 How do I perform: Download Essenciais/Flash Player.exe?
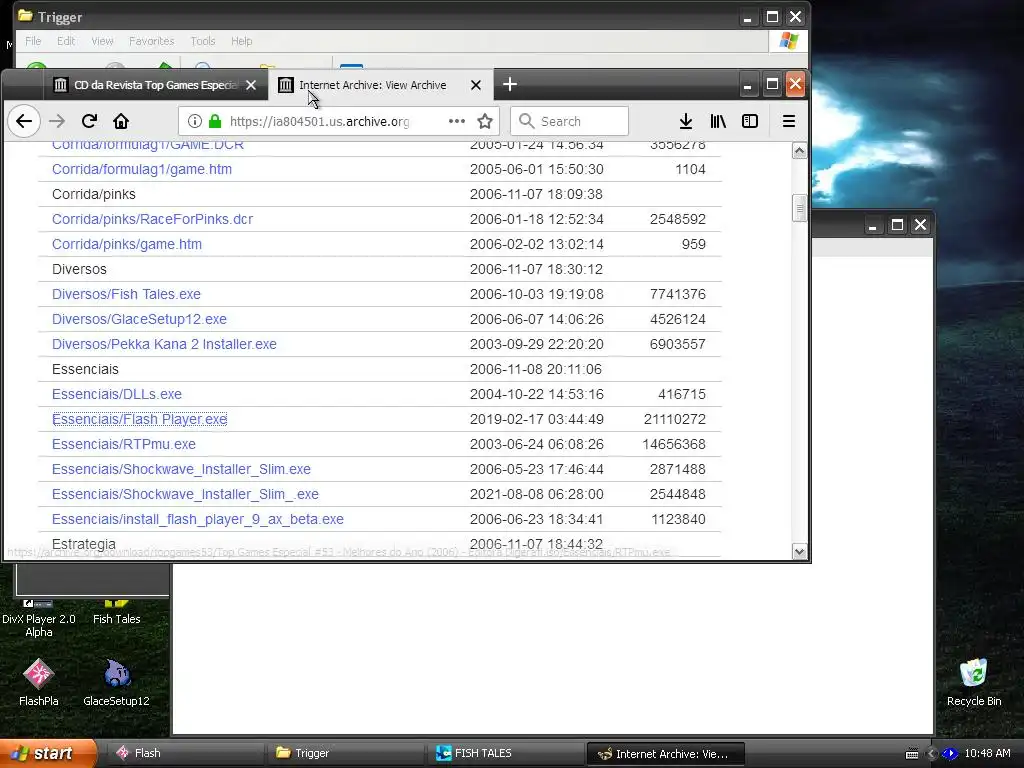[x=140, y=419]
